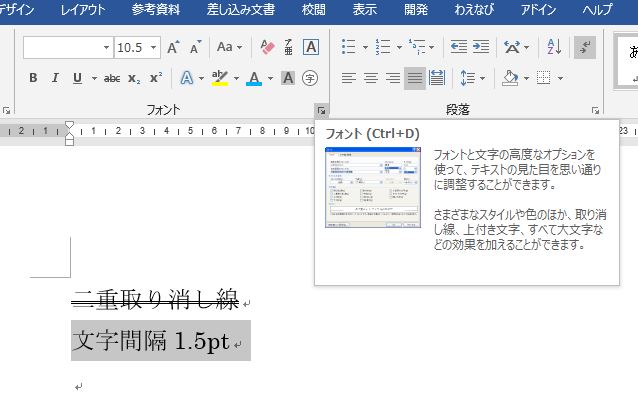The height and width of the screenshot is (399, 638).
Task: Apply a character border with the boxed A
Action: click(310, 47)
